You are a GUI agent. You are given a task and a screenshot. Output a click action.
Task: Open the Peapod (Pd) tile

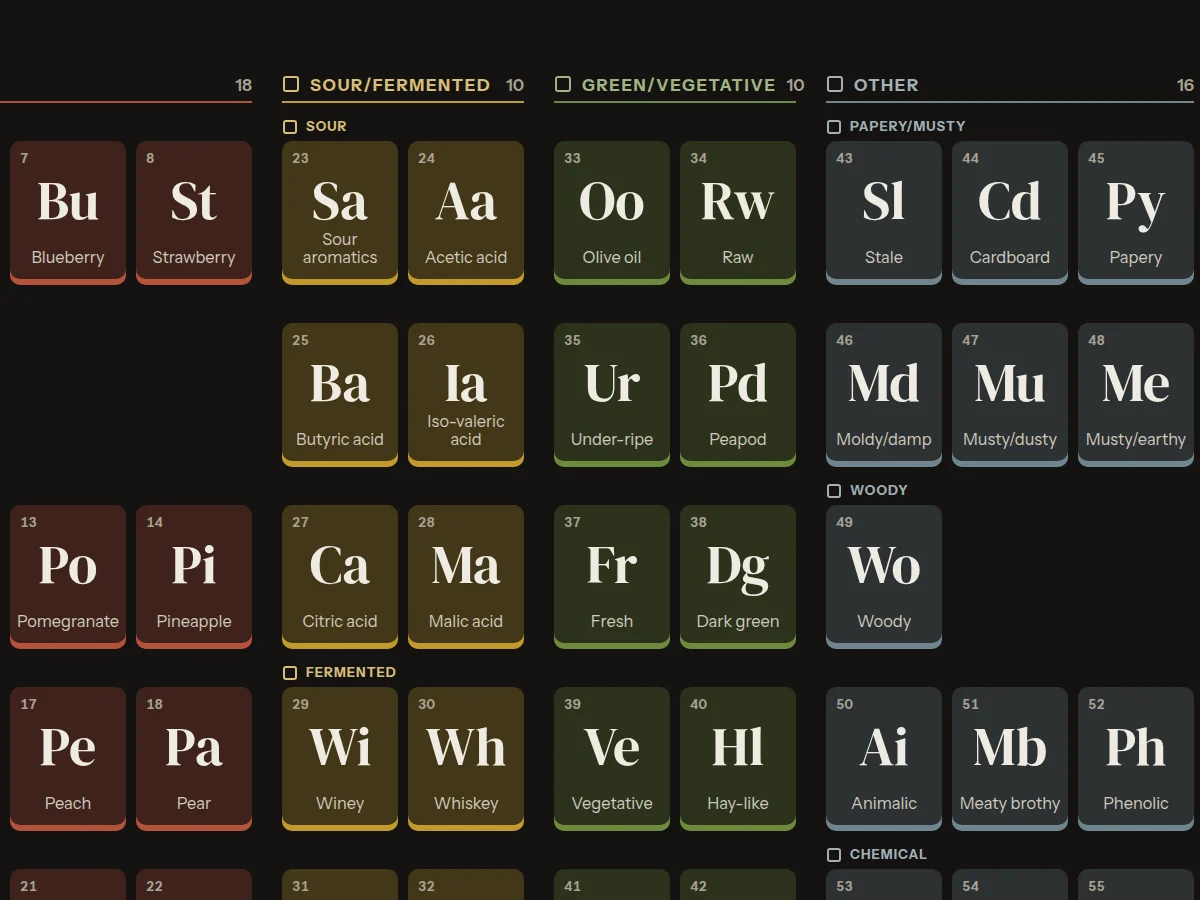click(738, 395)
